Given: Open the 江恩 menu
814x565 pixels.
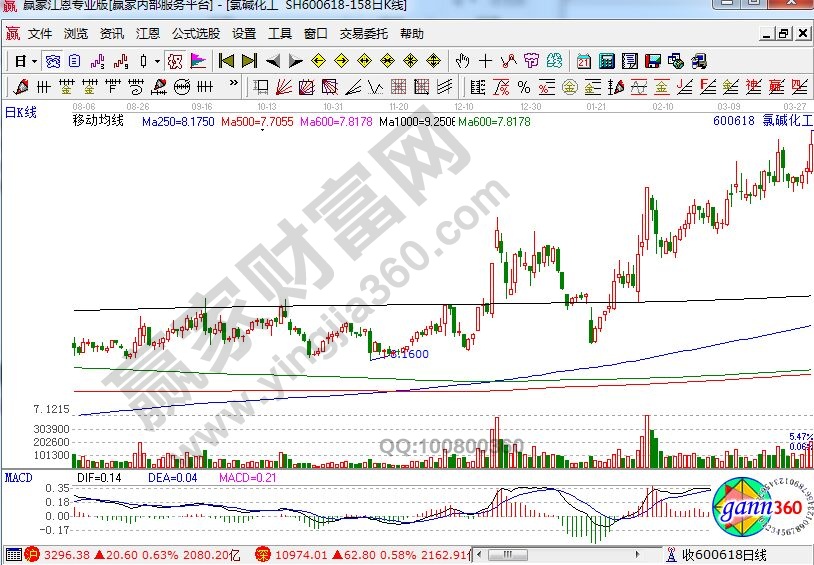Looking at the screenshot, I should pos(149,33).
